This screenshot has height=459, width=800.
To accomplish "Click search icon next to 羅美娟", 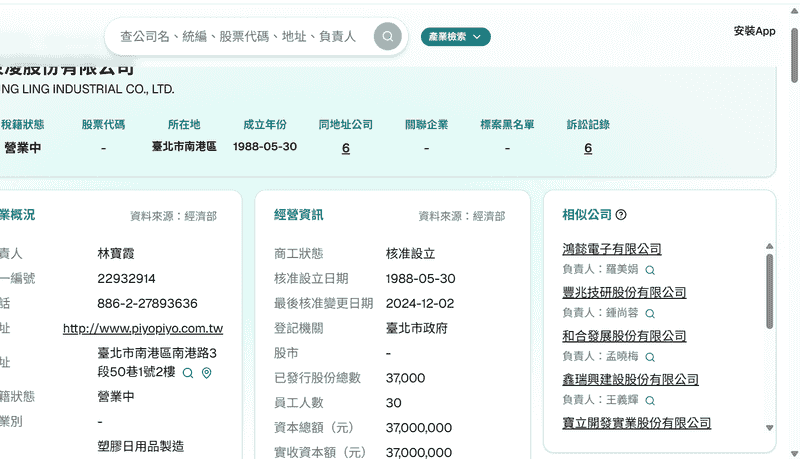I will point(649,270).
